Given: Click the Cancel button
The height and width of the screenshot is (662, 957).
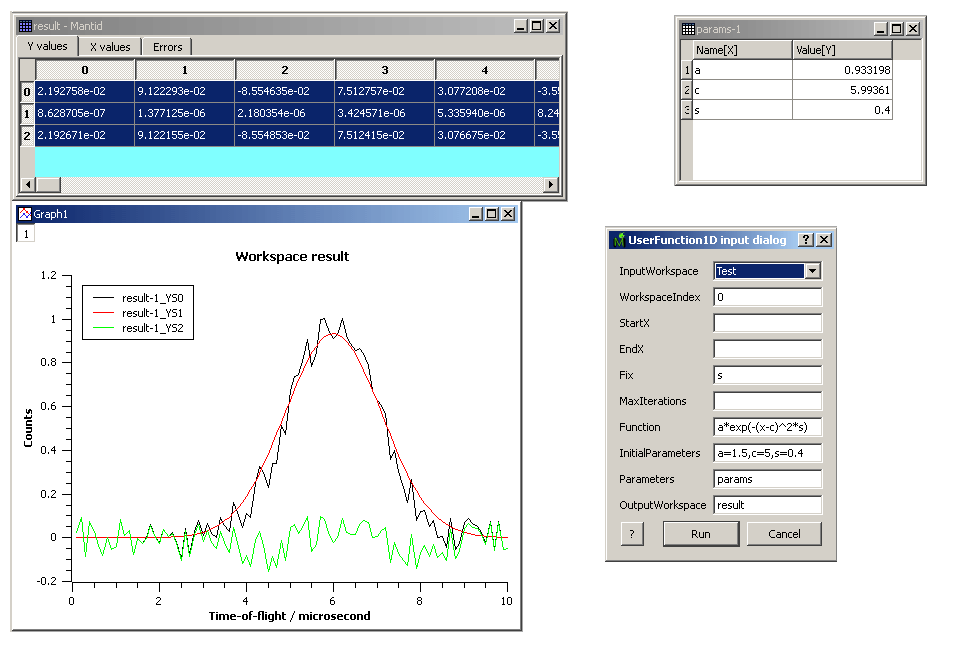Looking at the screenshot, I should pyautogui.click(x=784, y=534).
